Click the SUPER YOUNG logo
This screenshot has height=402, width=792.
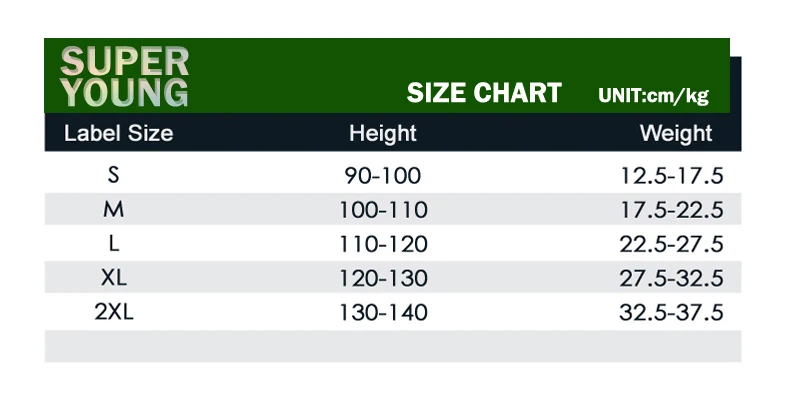[124, 77]
